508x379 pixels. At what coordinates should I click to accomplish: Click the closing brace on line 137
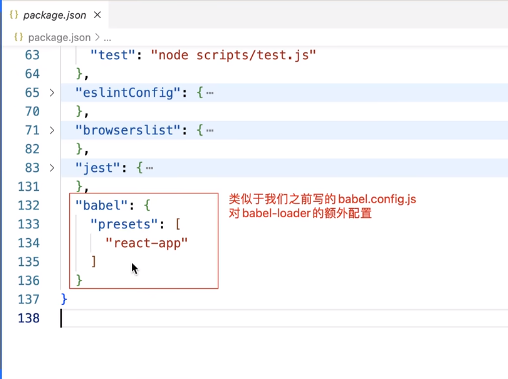tap(64, 299)
